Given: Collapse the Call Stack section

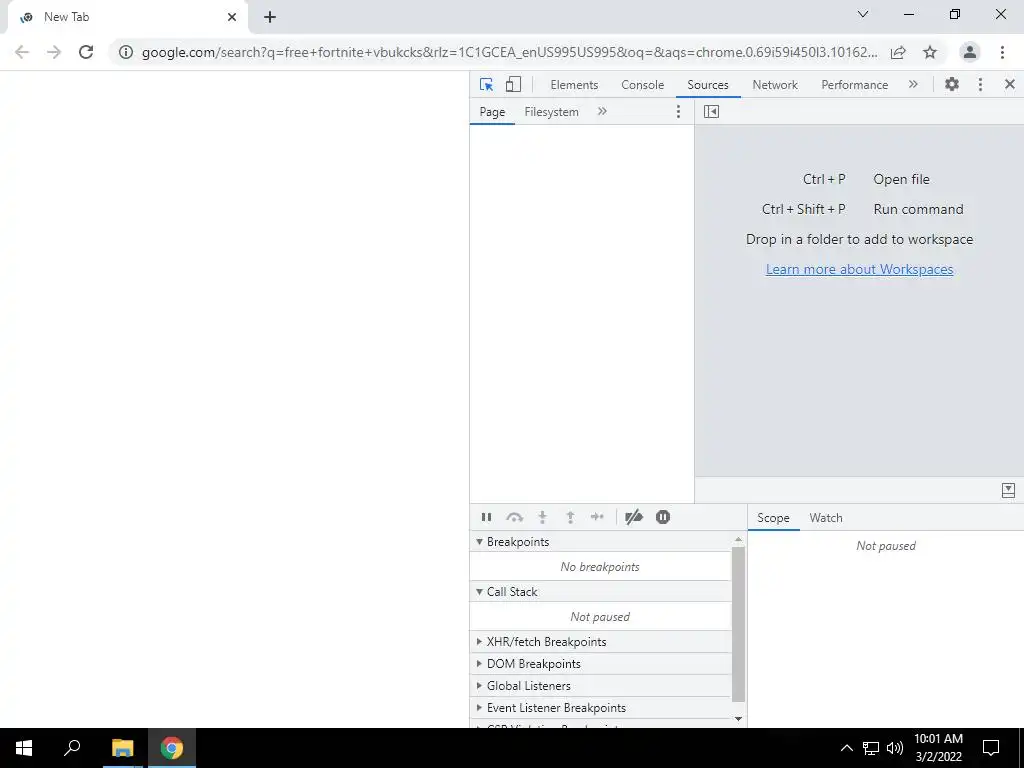Looking at the screenshot, I should point(601,592).
